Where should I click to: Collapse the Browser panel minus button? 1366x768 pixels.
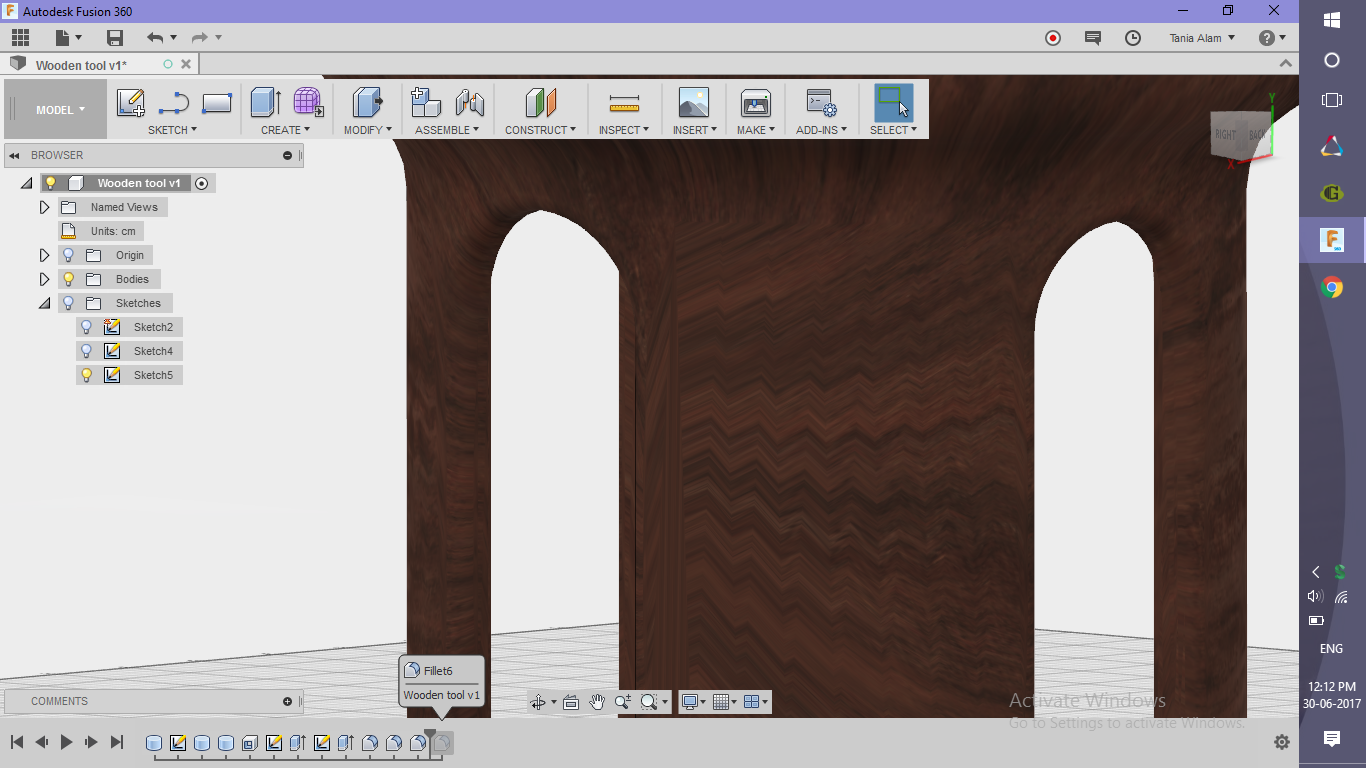tap(288, 155)
